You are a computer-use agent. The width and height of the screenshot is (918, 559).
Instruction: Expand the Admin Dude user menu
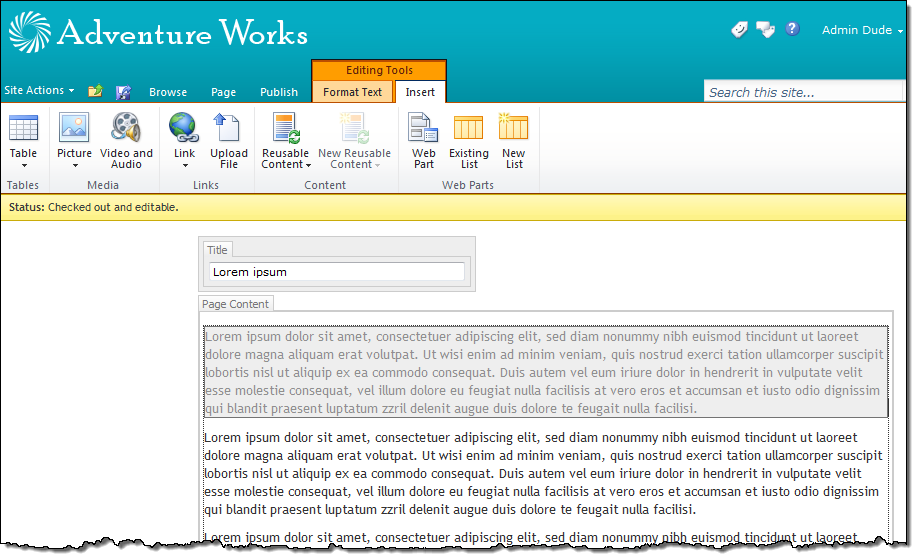862,30
